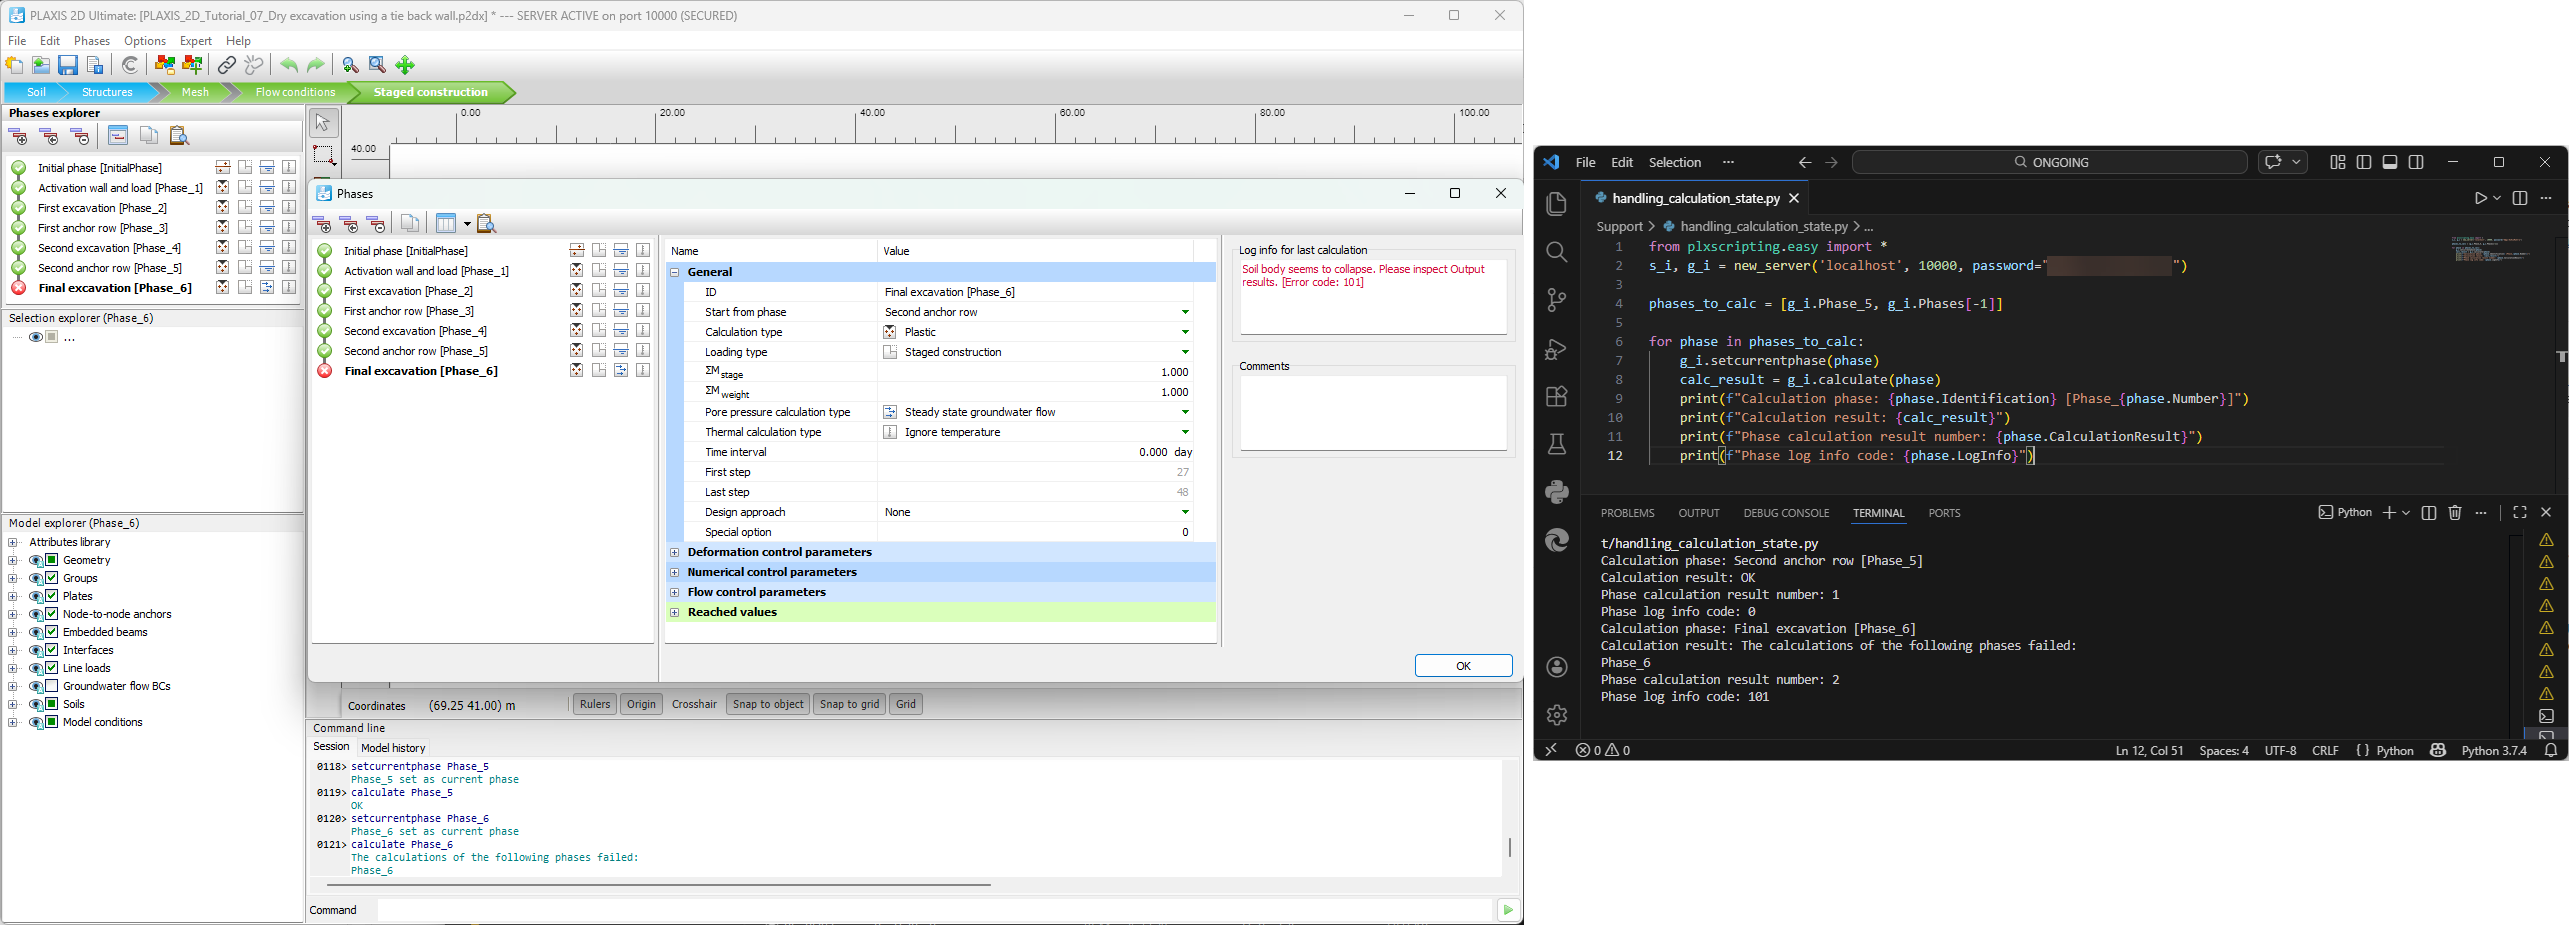Viewport: 2569px width, 925px height.
Task: Click Insert phase icon in Phases dialog toolbar
Action: pyautogui.click(x=348, y=223)
